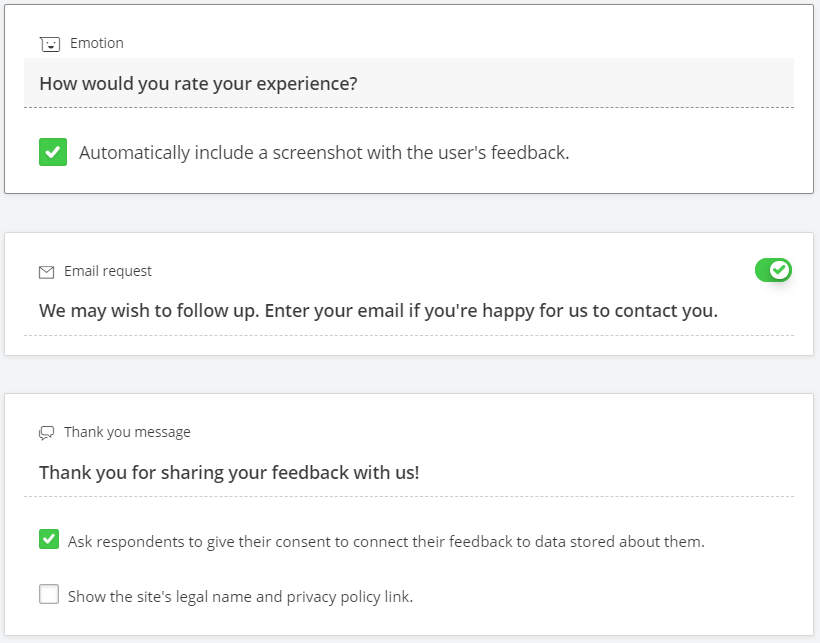This screenshot has height=643, width=820.
Task: Click the Thank you message section label
Action: tap(127, 432)
